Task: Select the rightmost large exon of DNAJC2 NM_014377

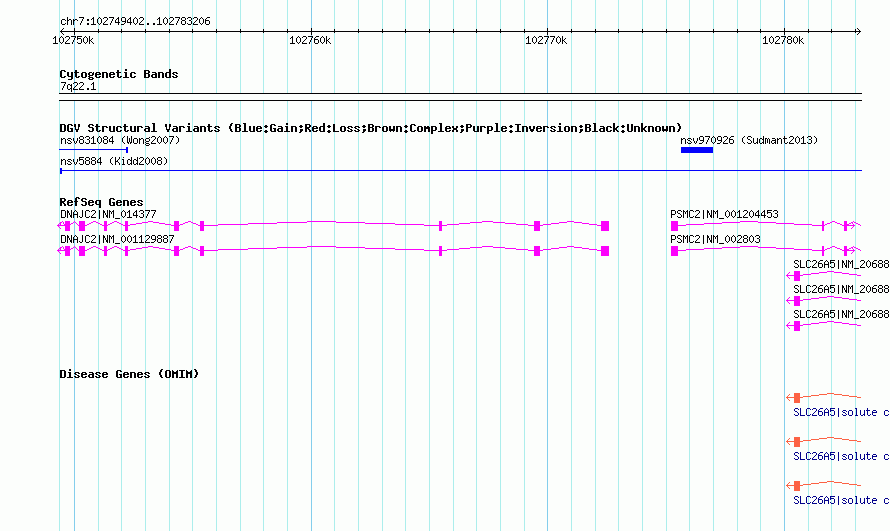Action: pos(605,226)
